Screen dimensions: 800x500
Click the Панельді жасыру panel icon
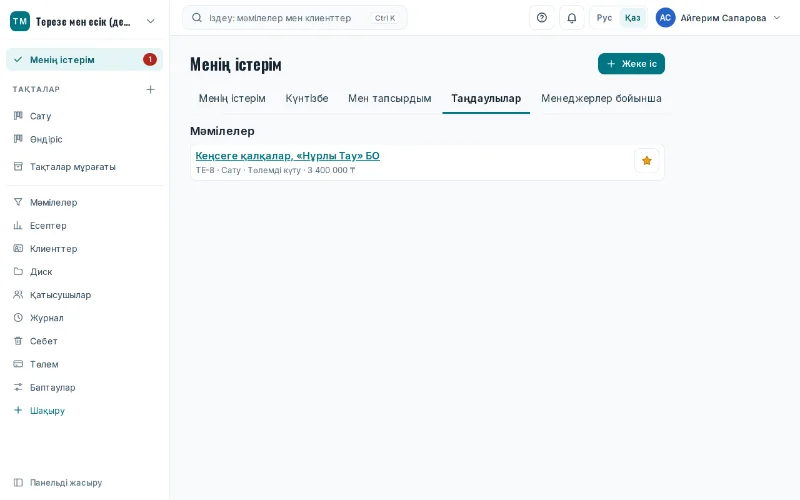(18, 482)
